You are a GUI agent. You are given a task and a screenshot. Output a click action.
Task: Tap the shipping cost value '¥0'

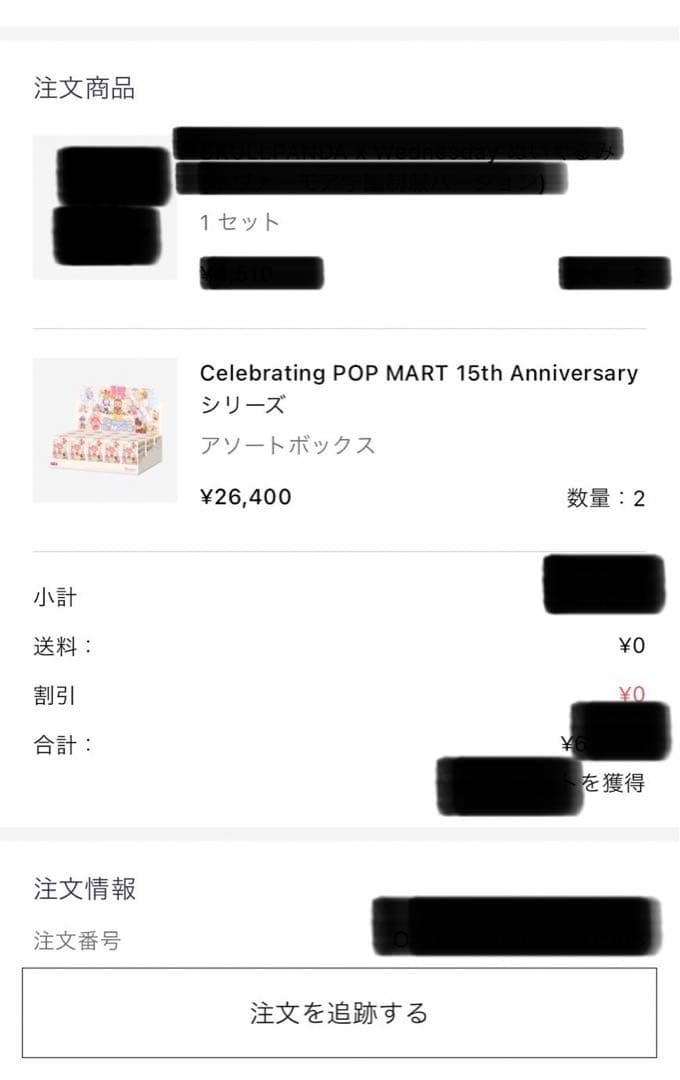click(630, 645)
